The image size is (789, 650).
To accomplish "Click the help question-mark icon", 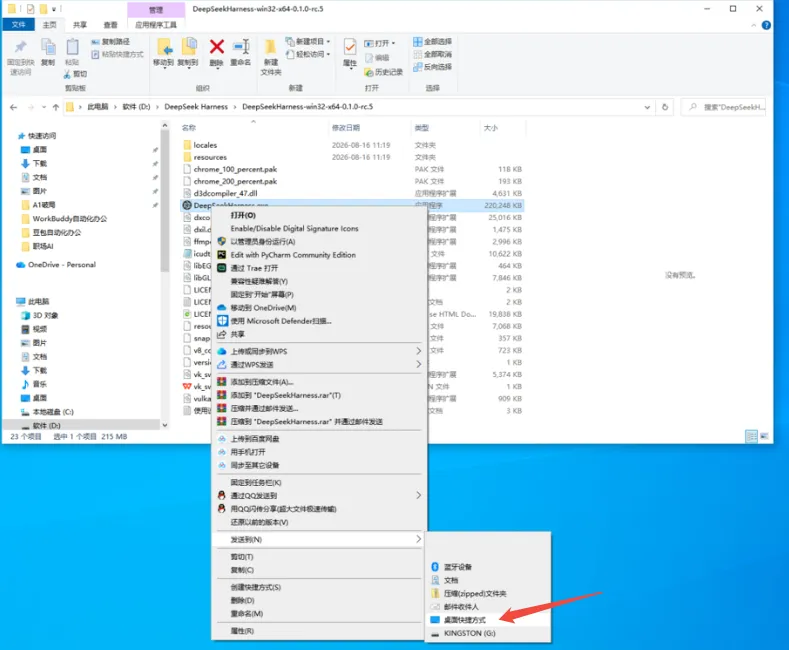I will [766, 25].
